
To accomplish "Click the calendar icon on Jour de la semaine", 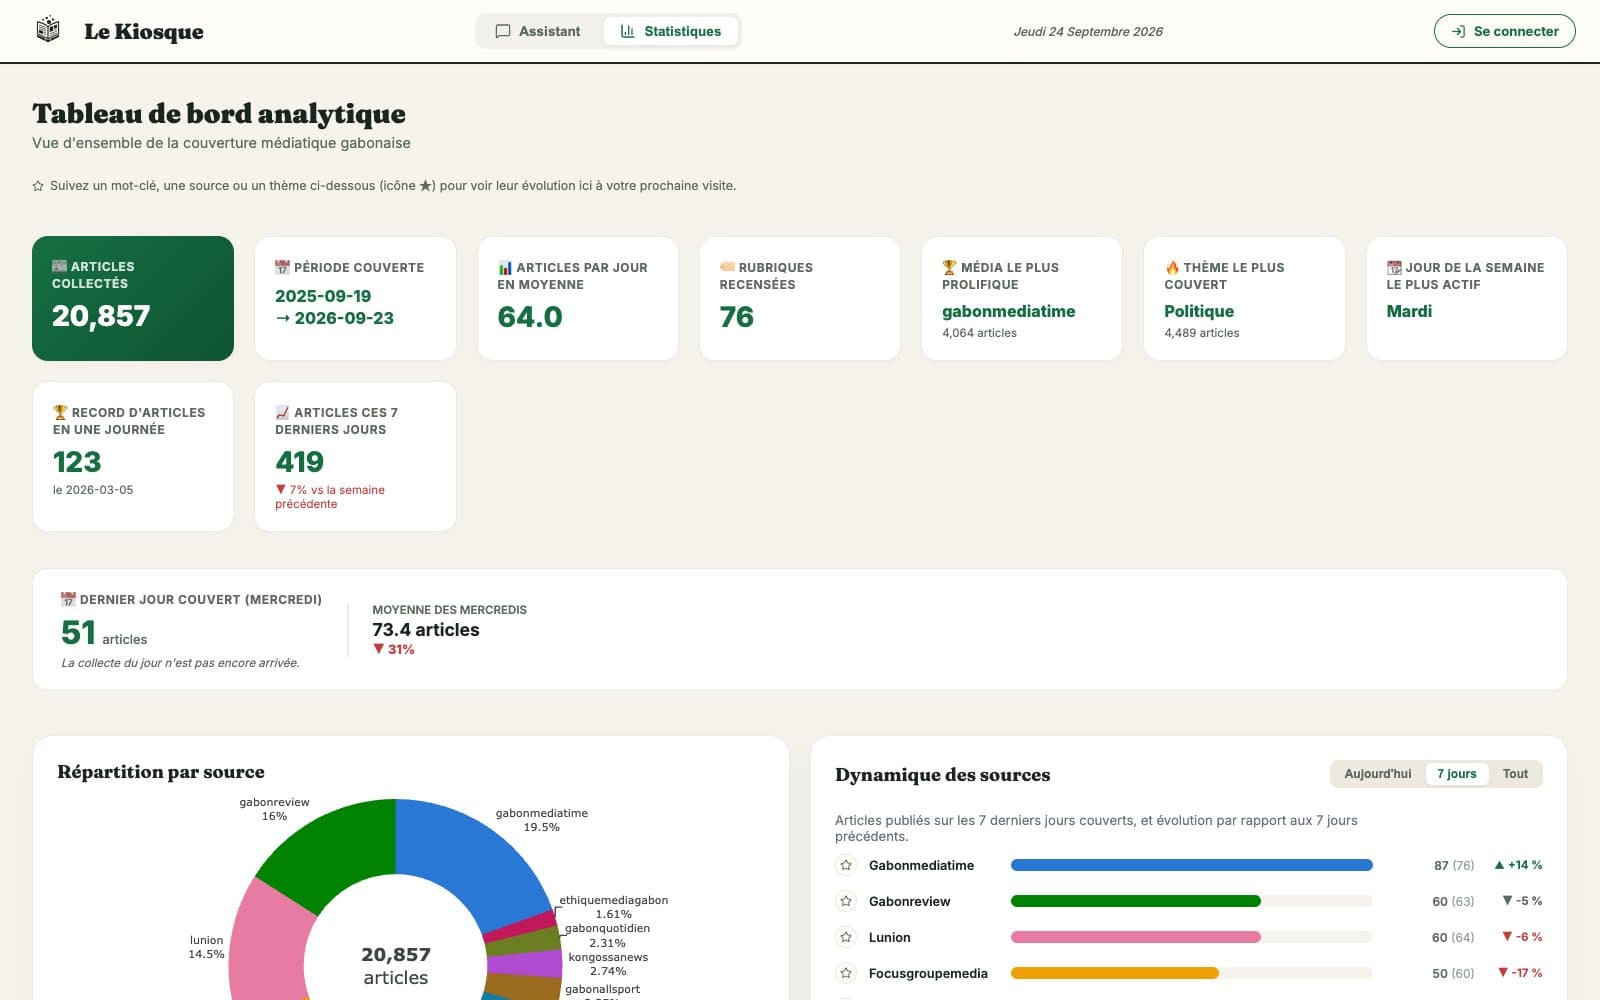I will [1394, 267].
